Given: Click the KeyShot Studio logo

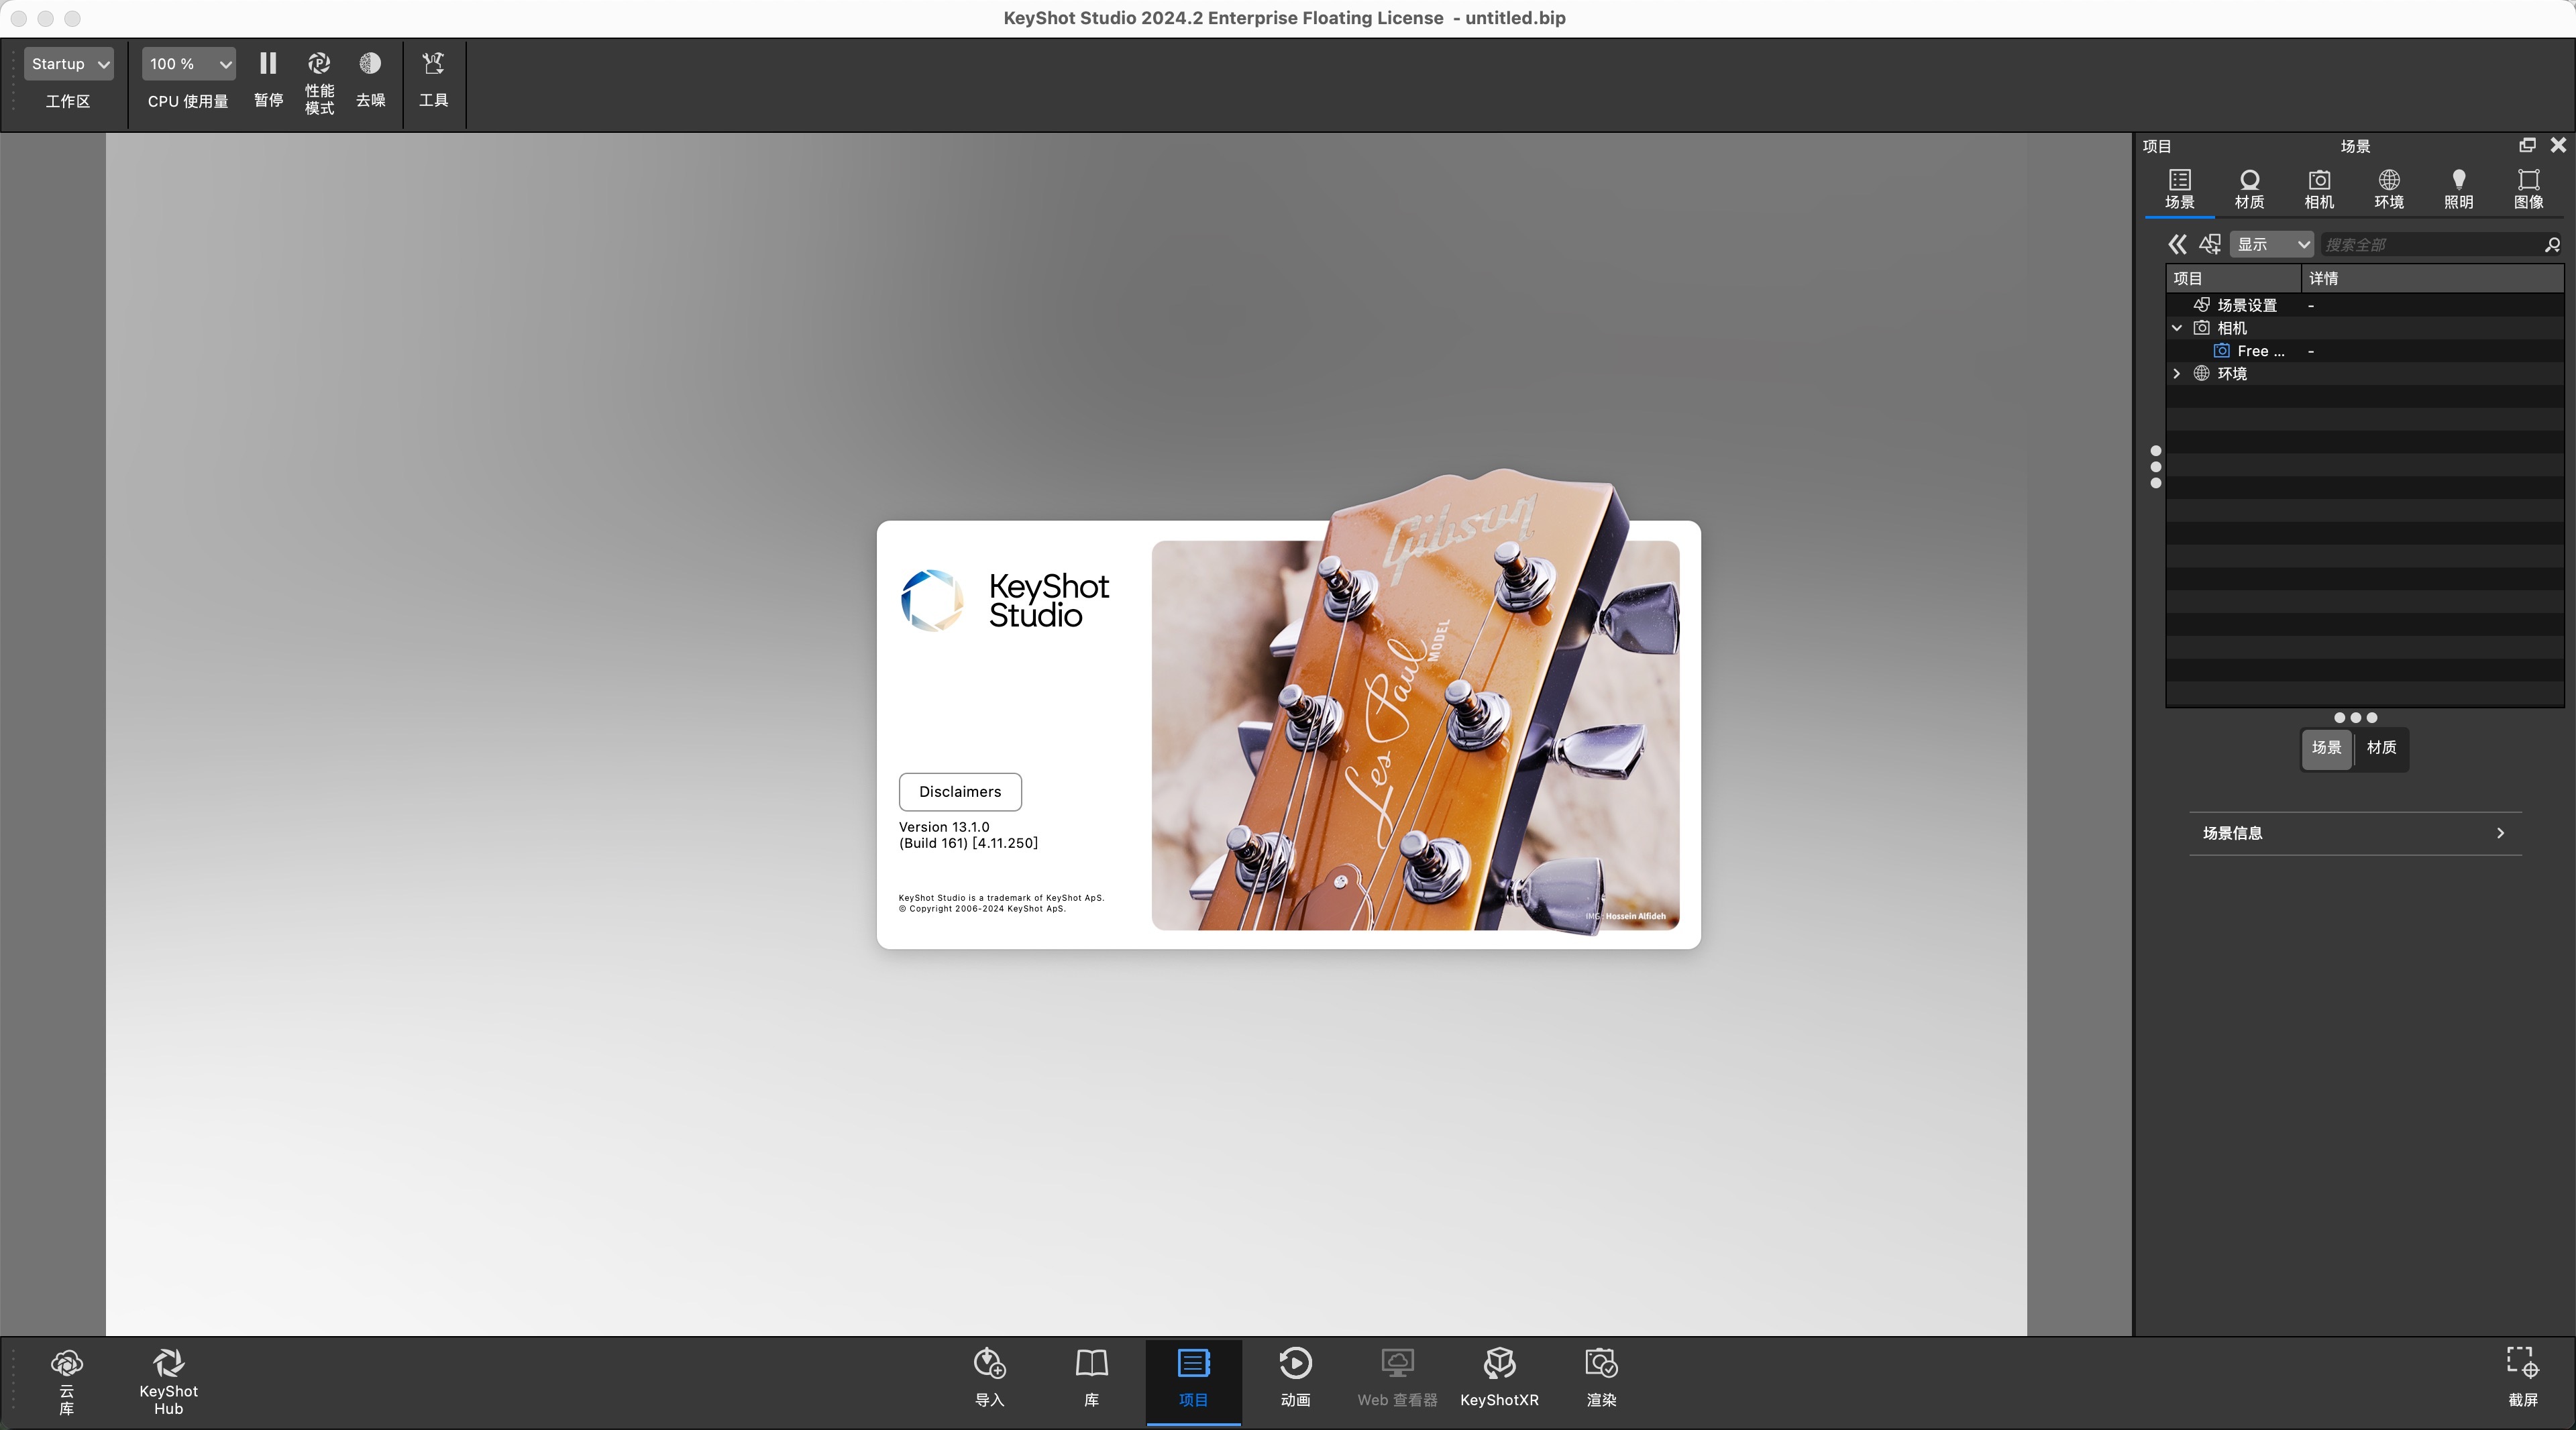Looking at the screenshot, I should pyautogui.click(x=1005, y=600).
